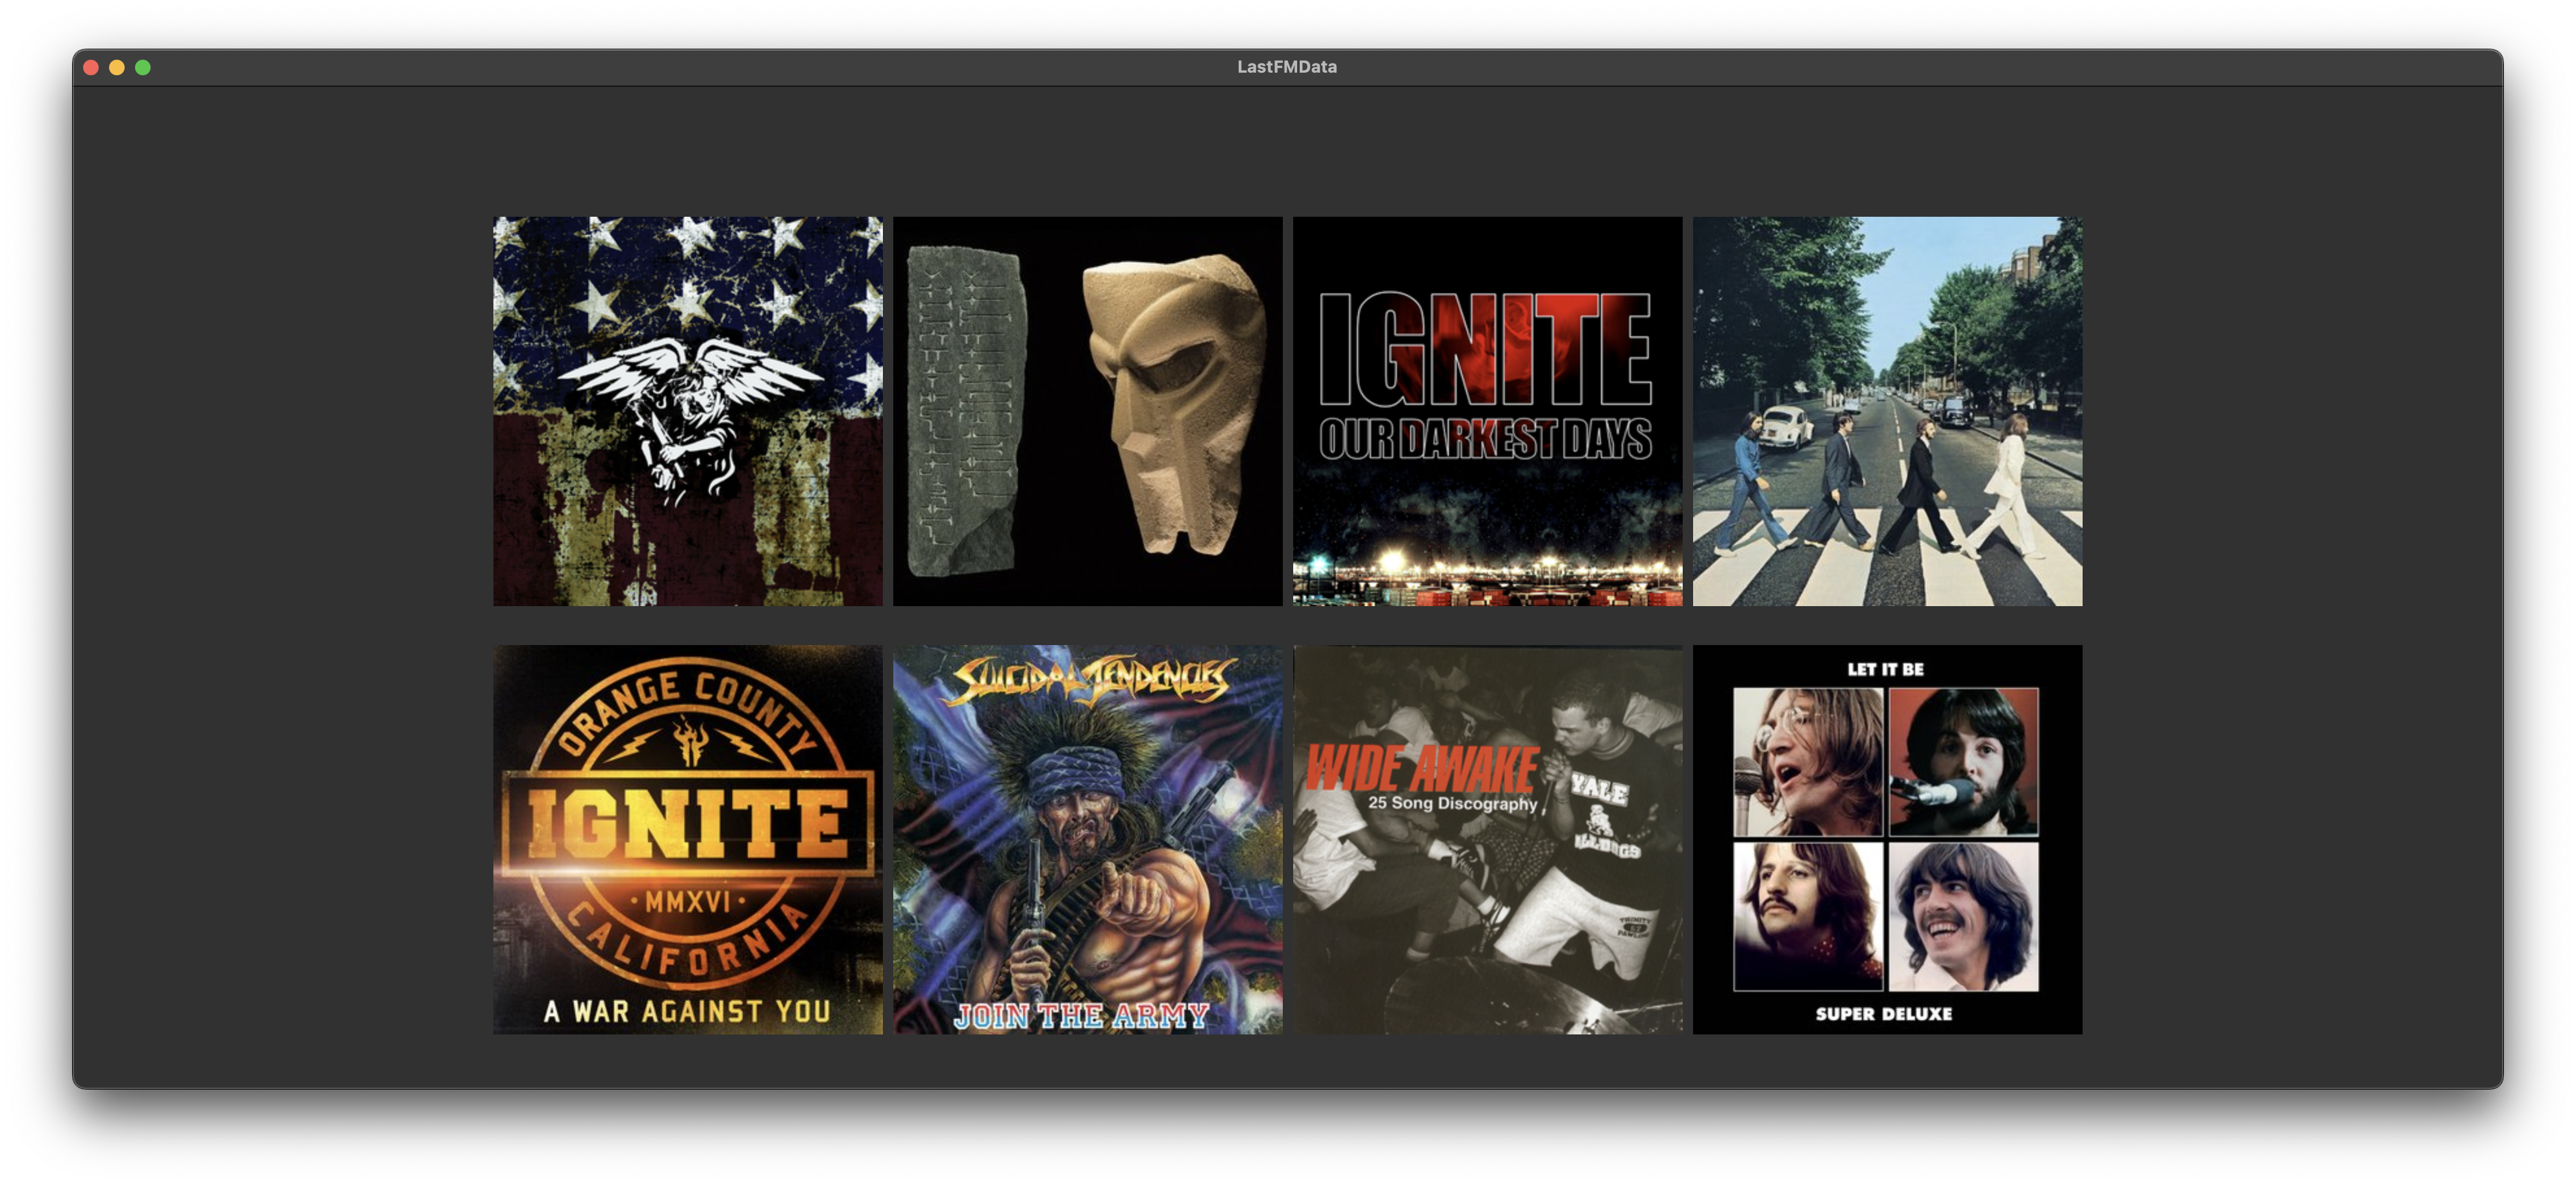Select Suicidal Tendencies Join the Army cover
The height and width of the screenshot is (1185, 2576).
pos(1087,839)
